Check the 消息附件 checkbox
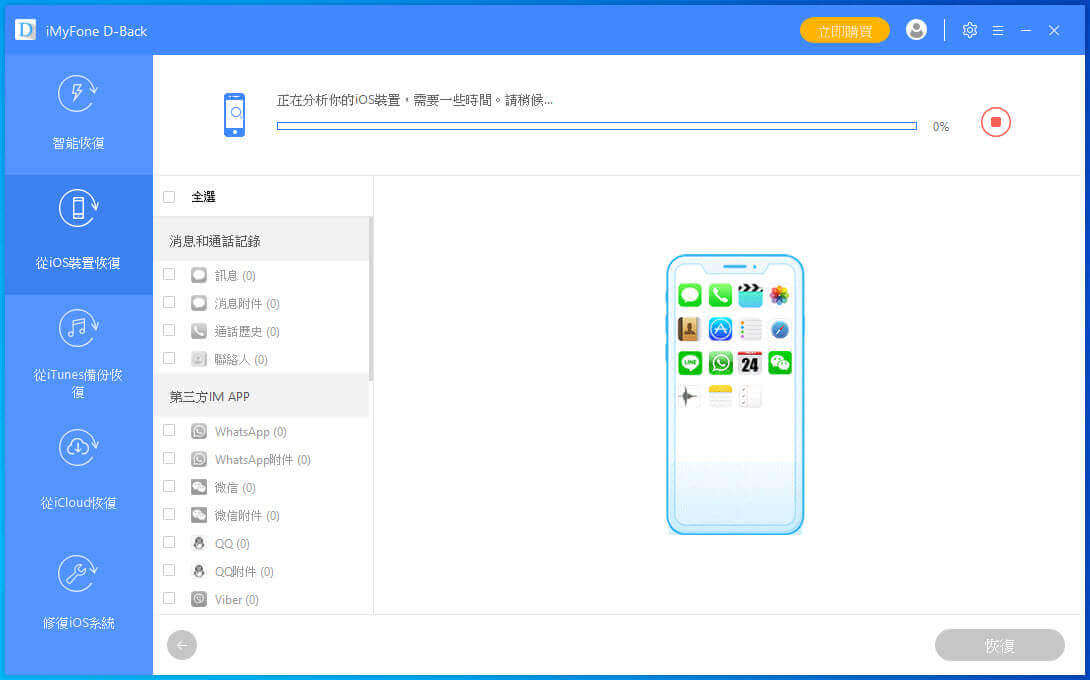The height and width of the screenshot is (680, 1090). tap(169, 302)
